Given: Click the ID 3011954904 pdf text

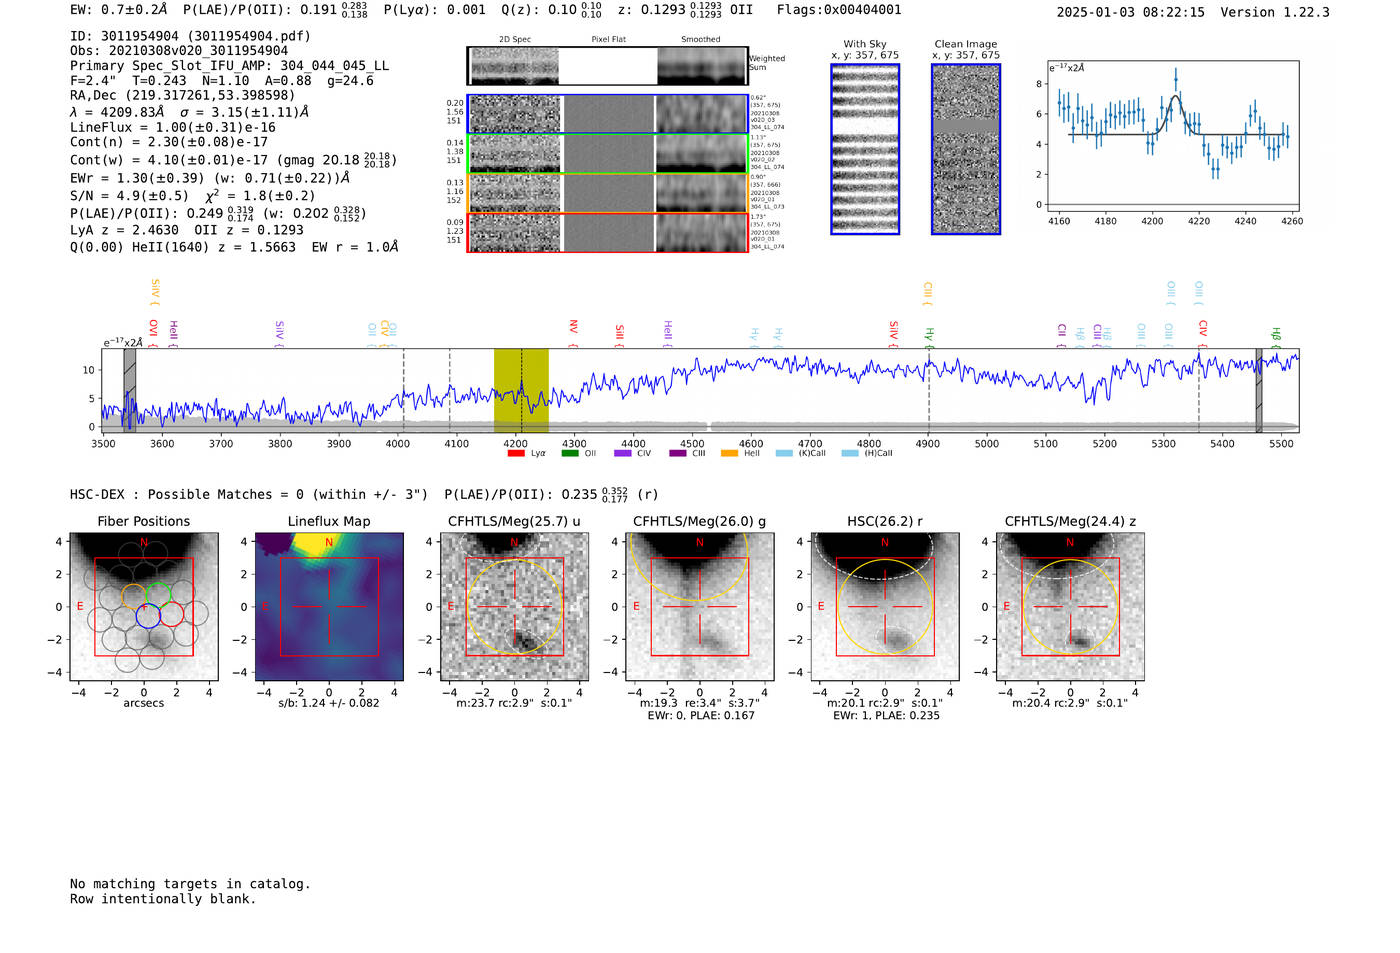Looking at the screenshot, I should (x=190, y=36).
